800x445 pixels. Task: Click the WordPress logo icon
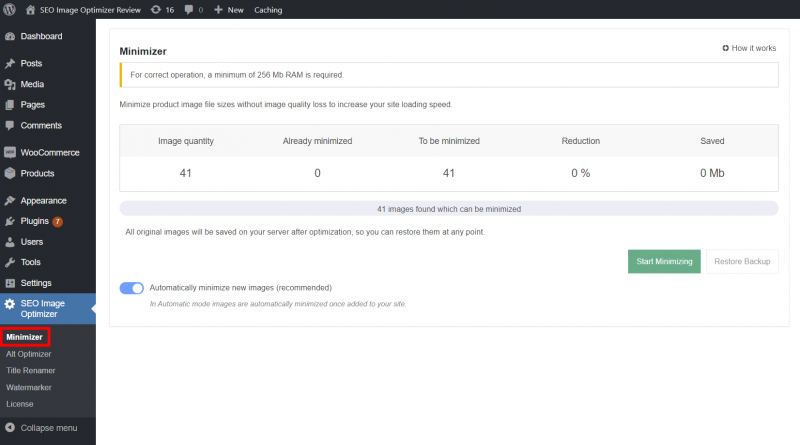click(x=9, y=10)
